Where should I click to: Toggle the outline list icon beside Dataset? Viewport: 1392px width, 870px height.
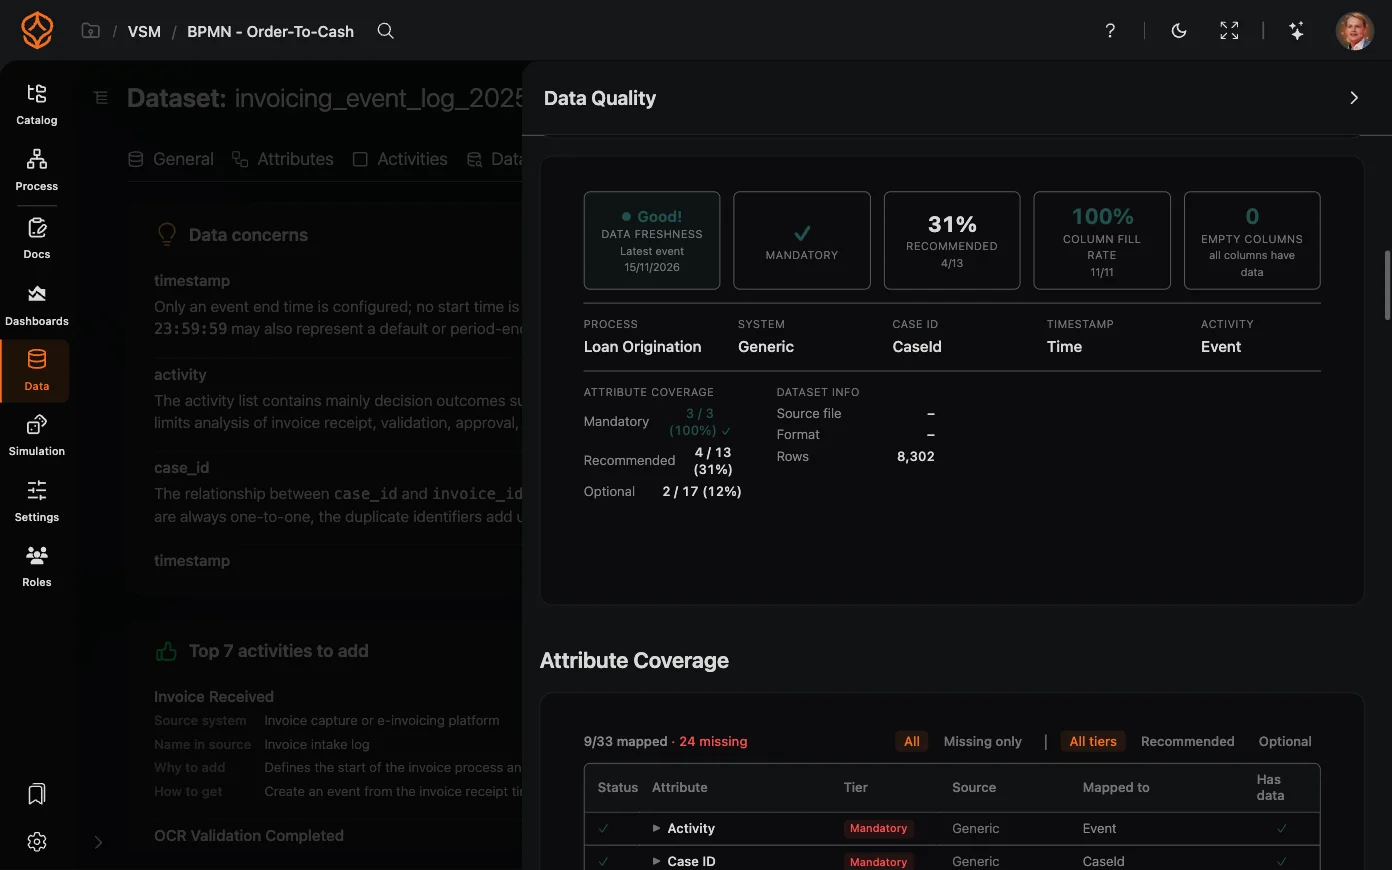[x=101, y=97]
